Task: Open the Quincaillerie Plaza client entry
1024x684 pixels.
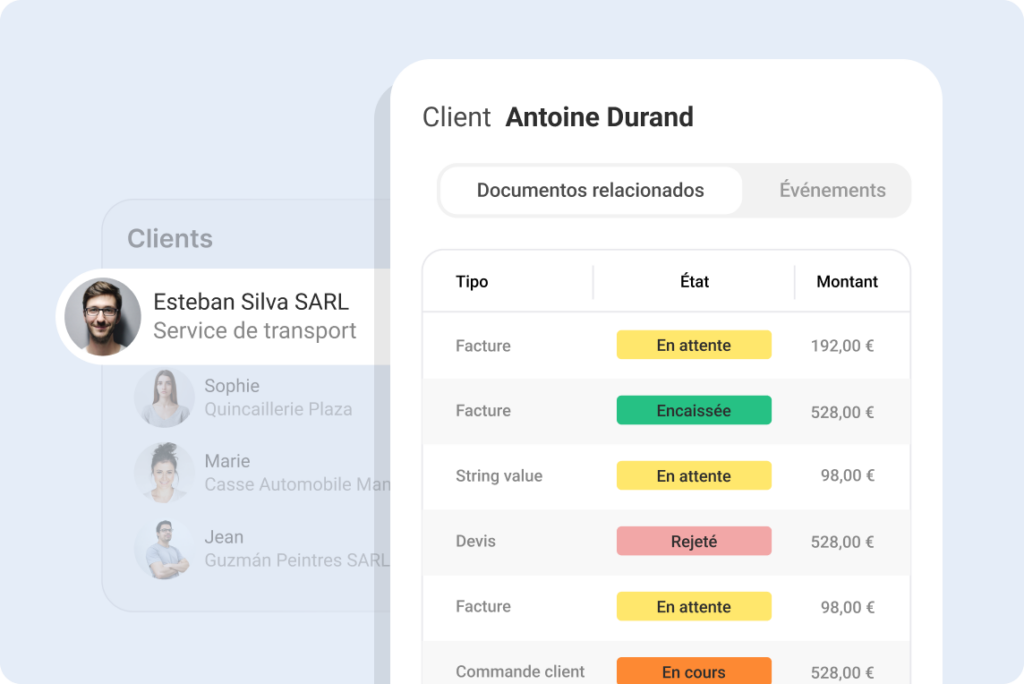Action: [278, 409]
